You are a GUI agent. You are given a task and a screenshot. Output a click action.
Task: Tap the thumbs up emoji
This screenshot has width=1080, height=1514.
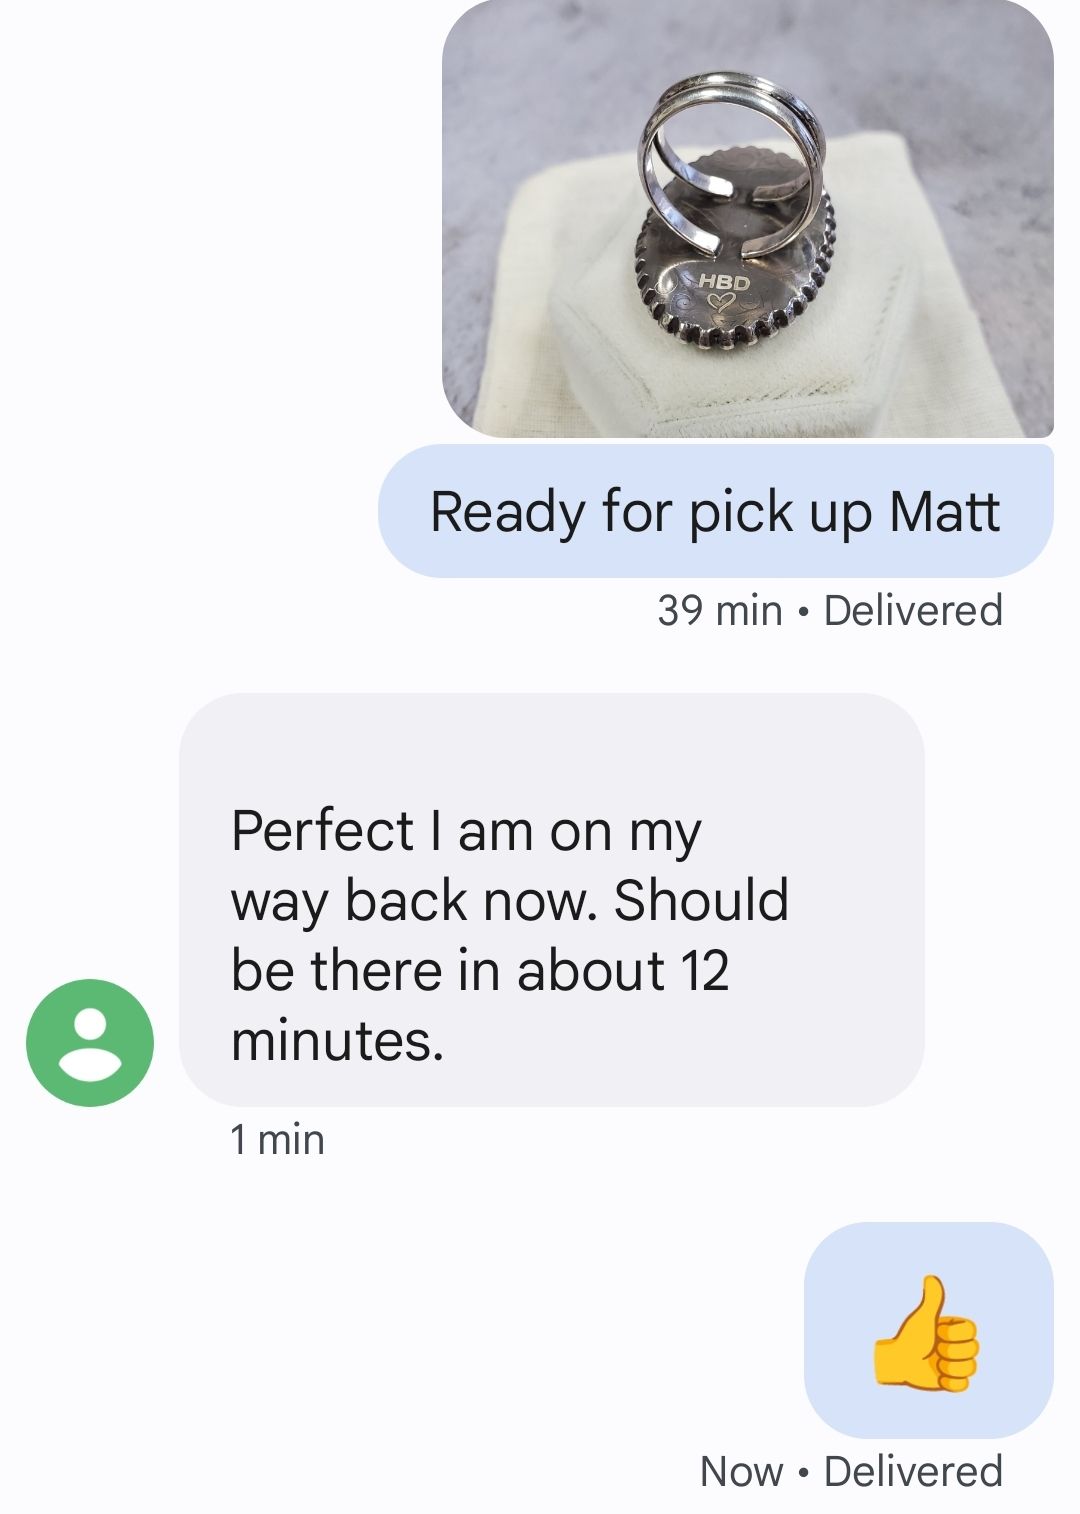pyautogui.click(x=927, y=1333)
